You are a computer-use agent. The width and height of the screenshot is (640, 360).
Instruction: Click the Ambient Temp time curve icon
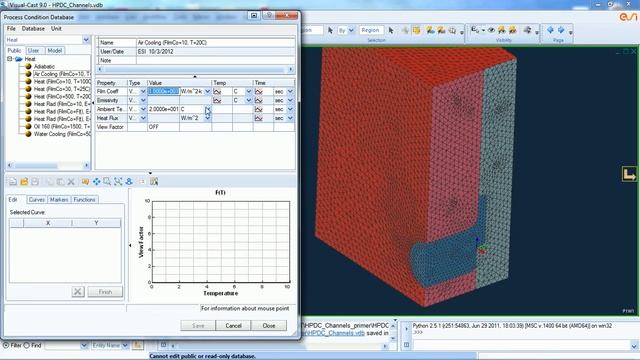pos(258,109)
